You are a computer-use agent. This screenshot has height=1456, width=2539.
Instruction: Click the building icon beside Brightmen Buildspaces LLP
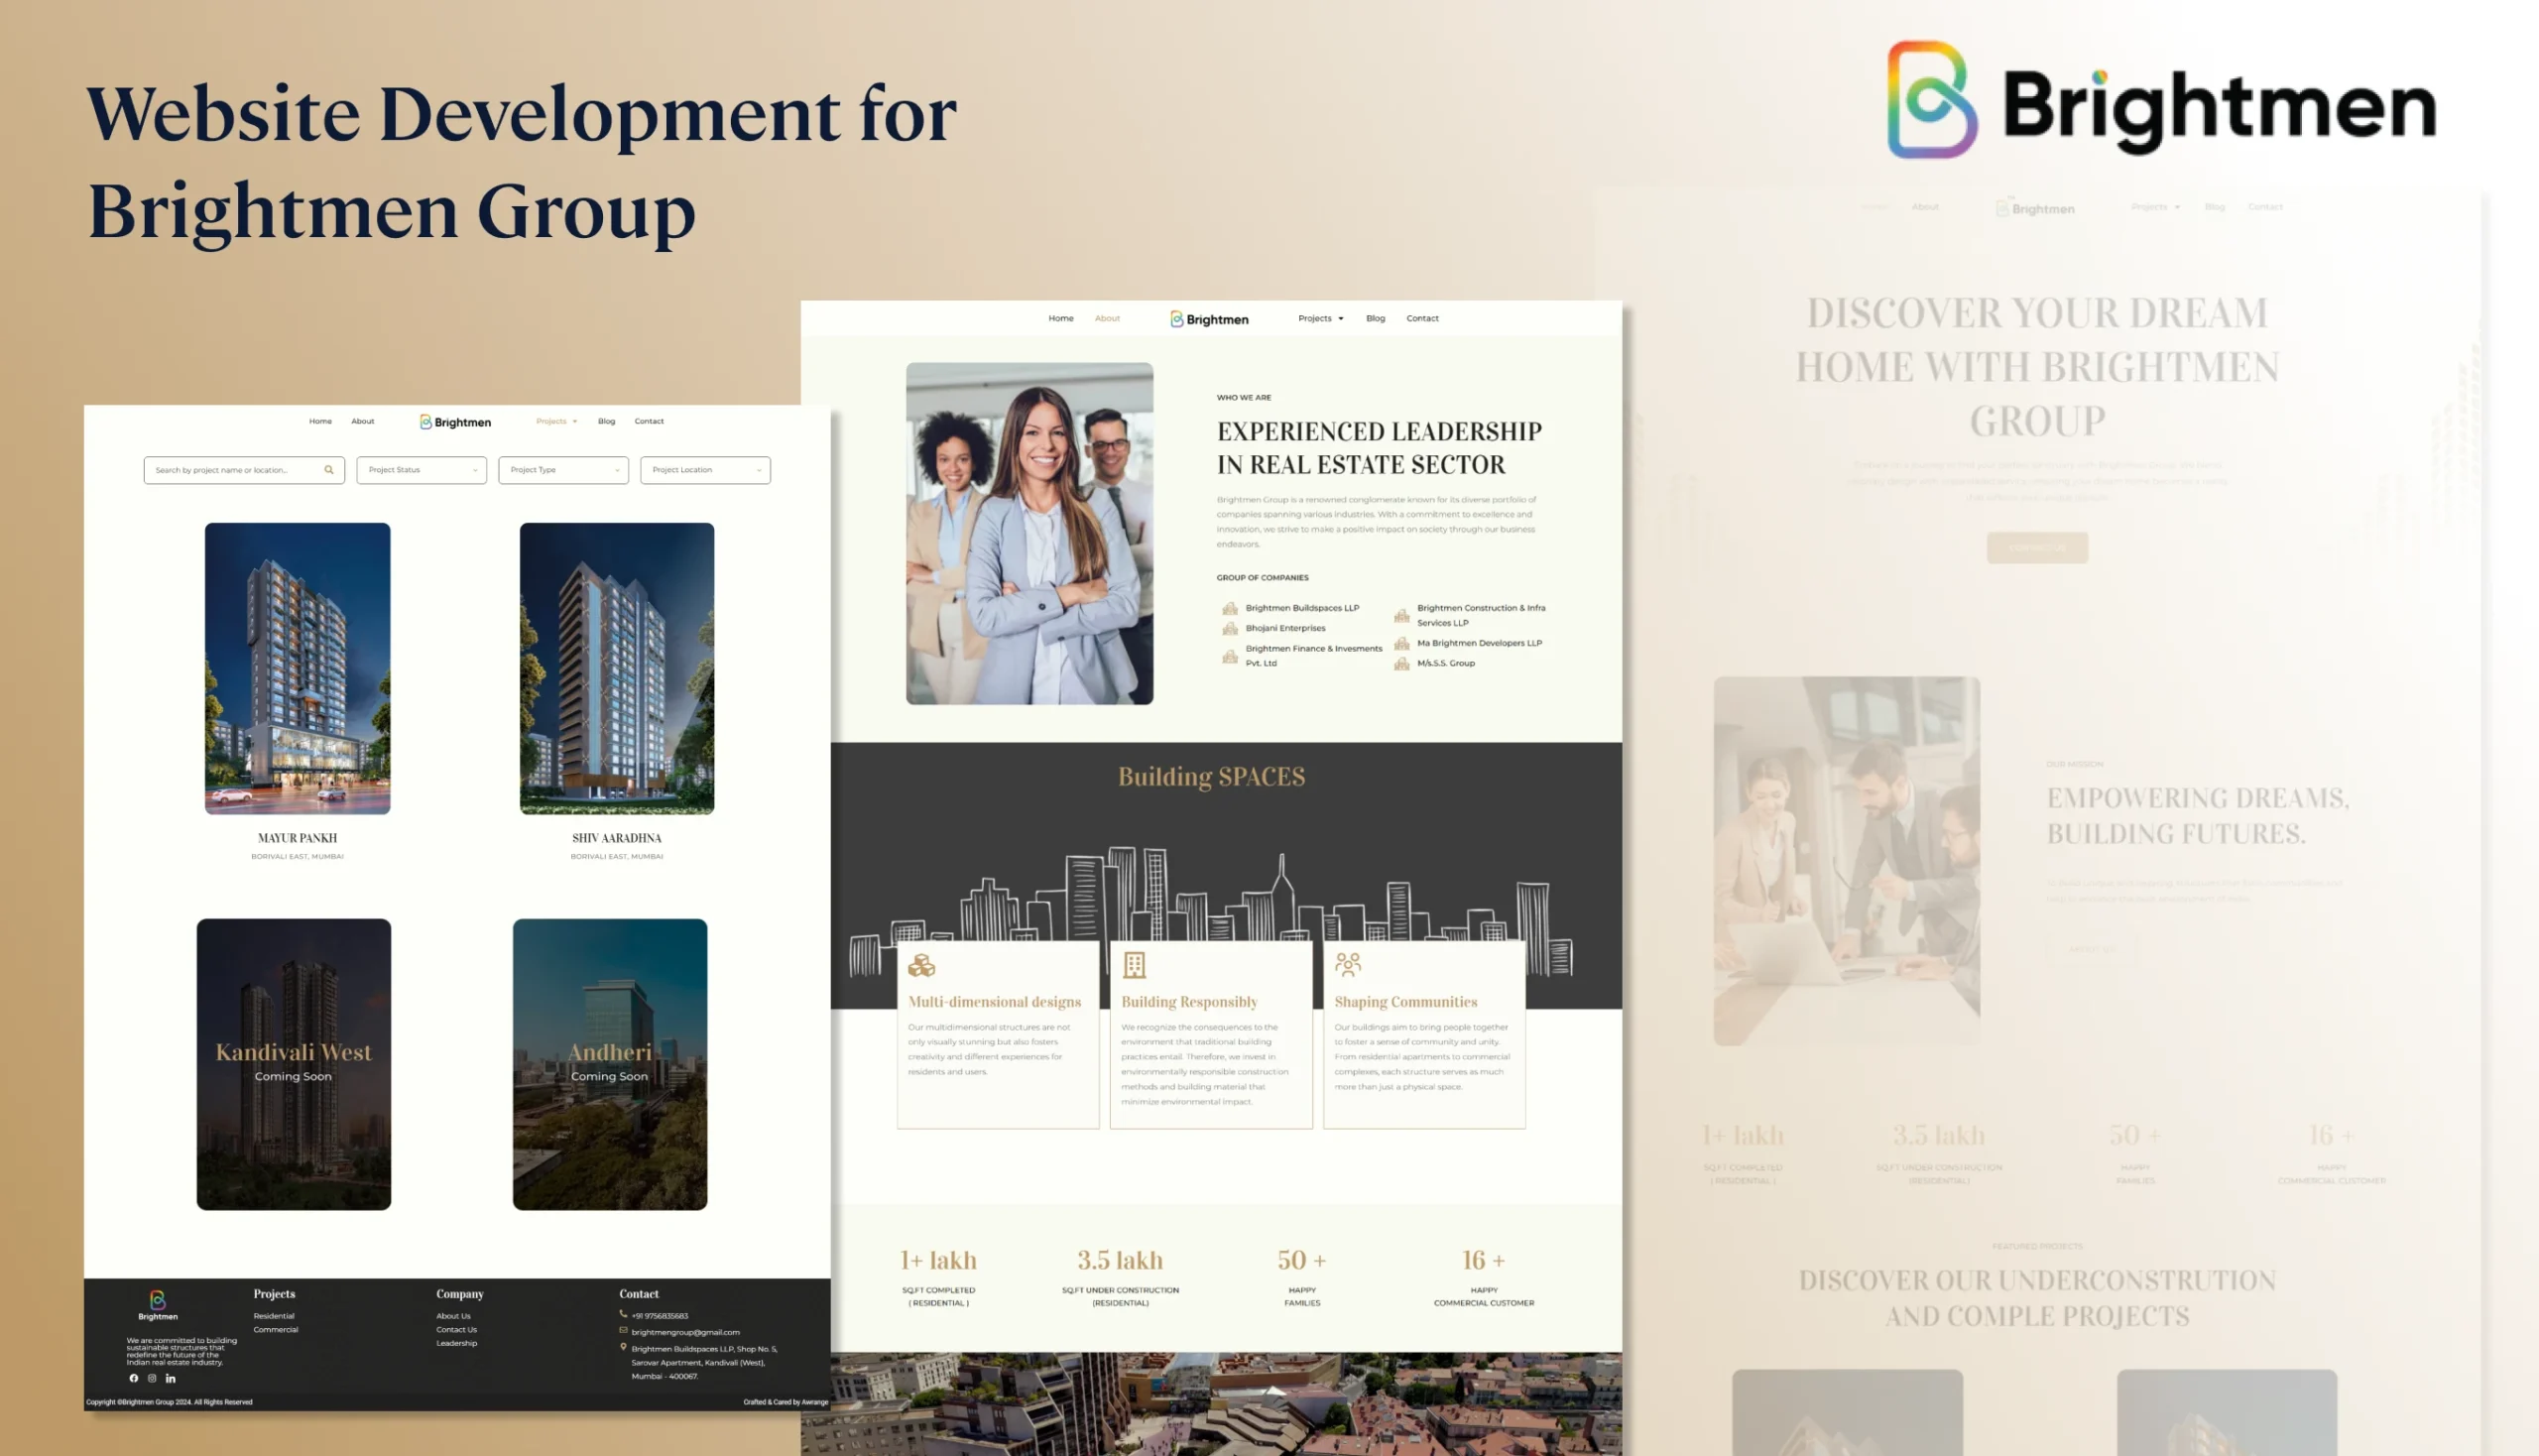click(x=1230, y=608)
